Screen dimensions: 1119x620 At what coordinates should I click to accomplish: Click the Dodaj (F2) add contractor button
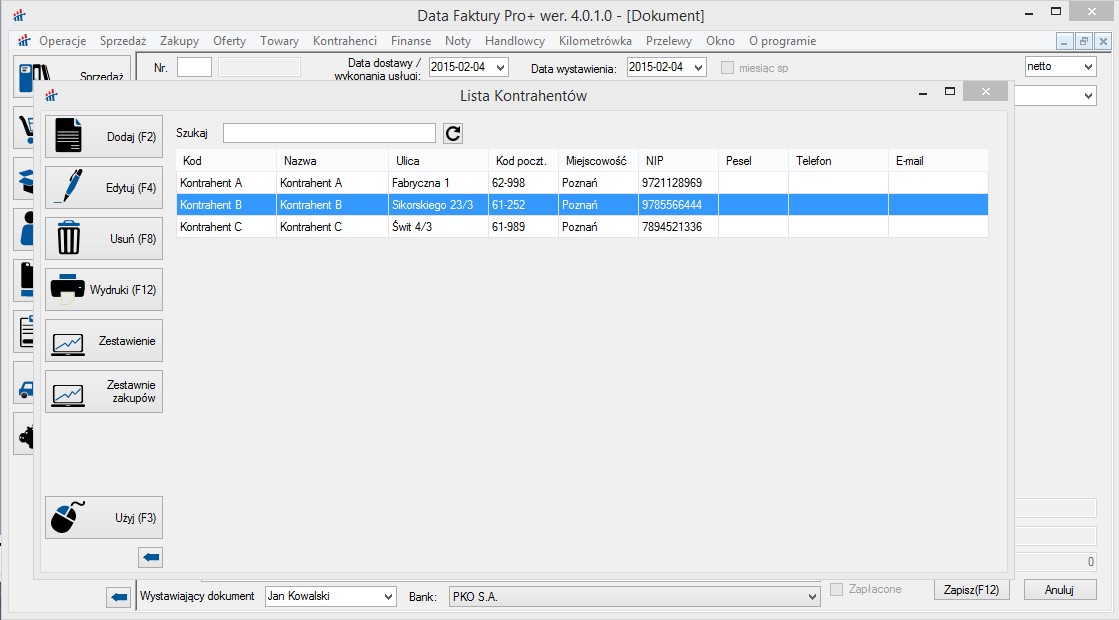click(x=104, y=137)
